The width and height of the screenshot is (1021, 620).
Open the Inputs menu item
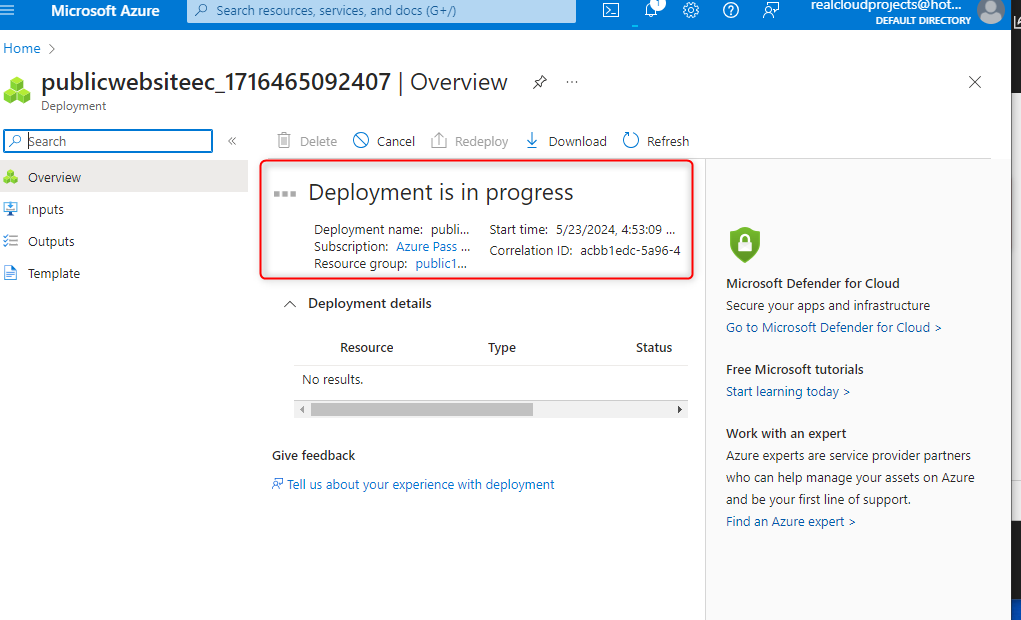pos(46,209)
